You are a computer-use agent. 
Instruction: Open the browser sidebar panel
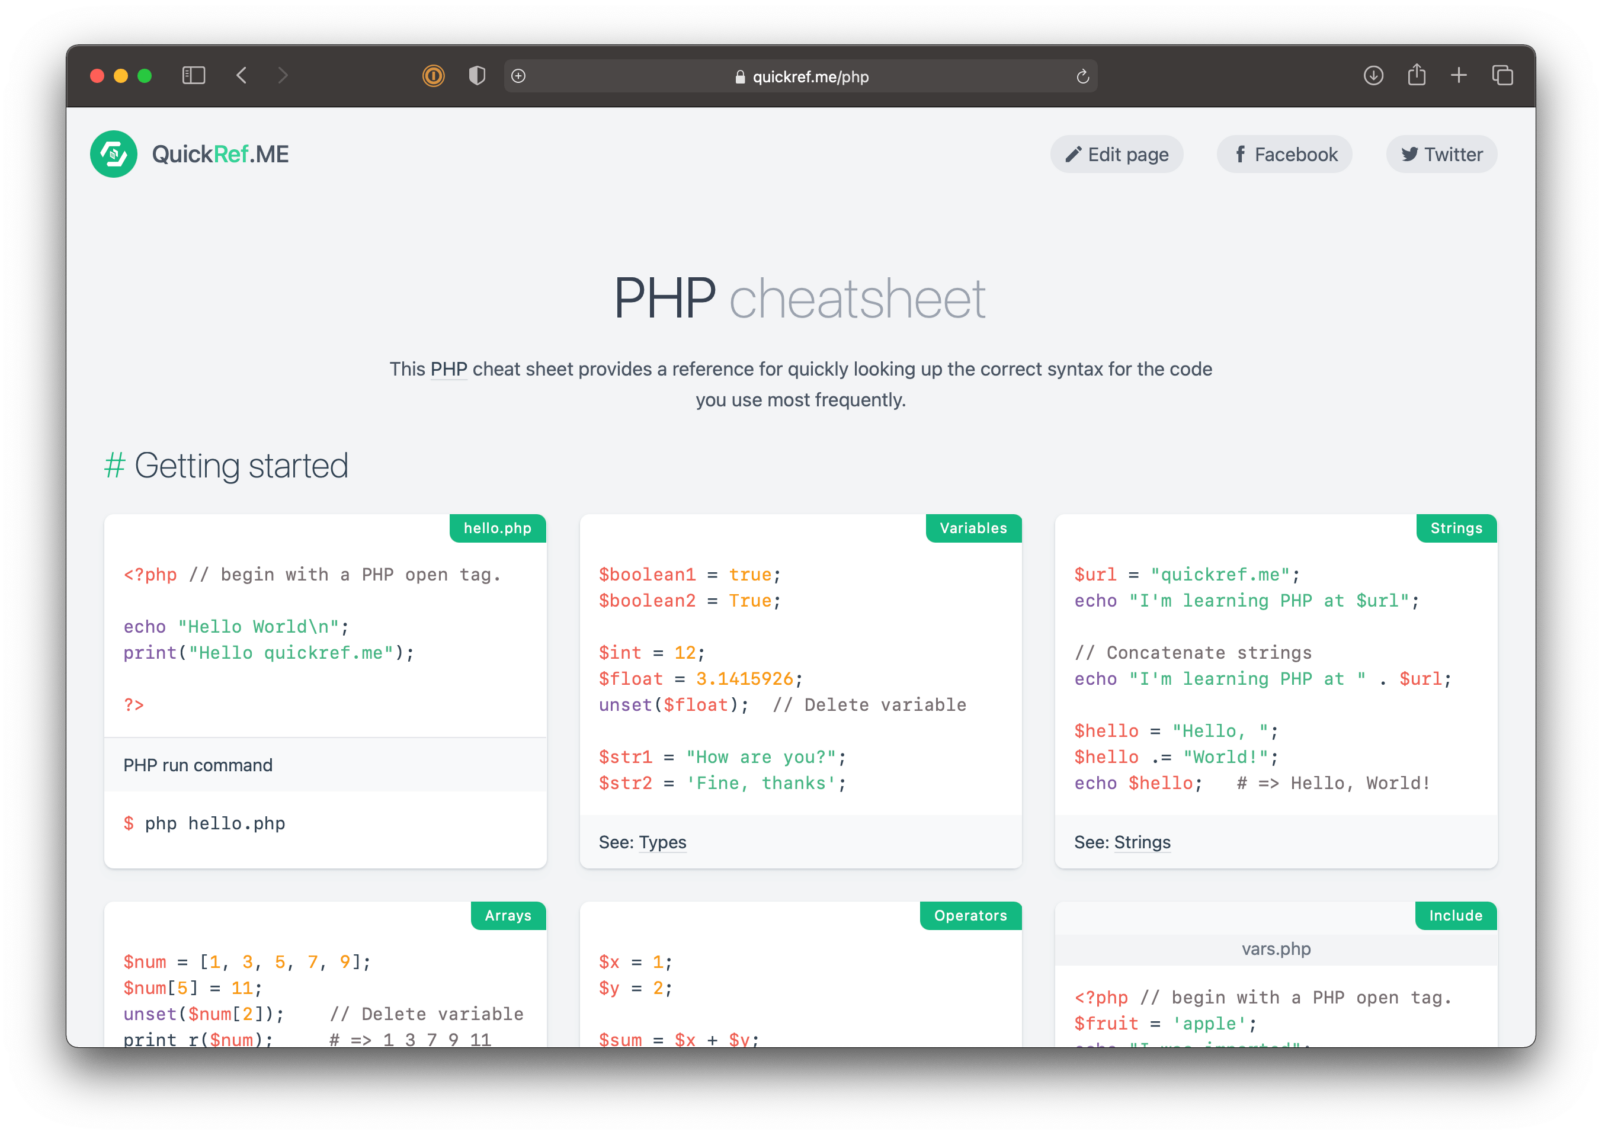coord(193,75)
